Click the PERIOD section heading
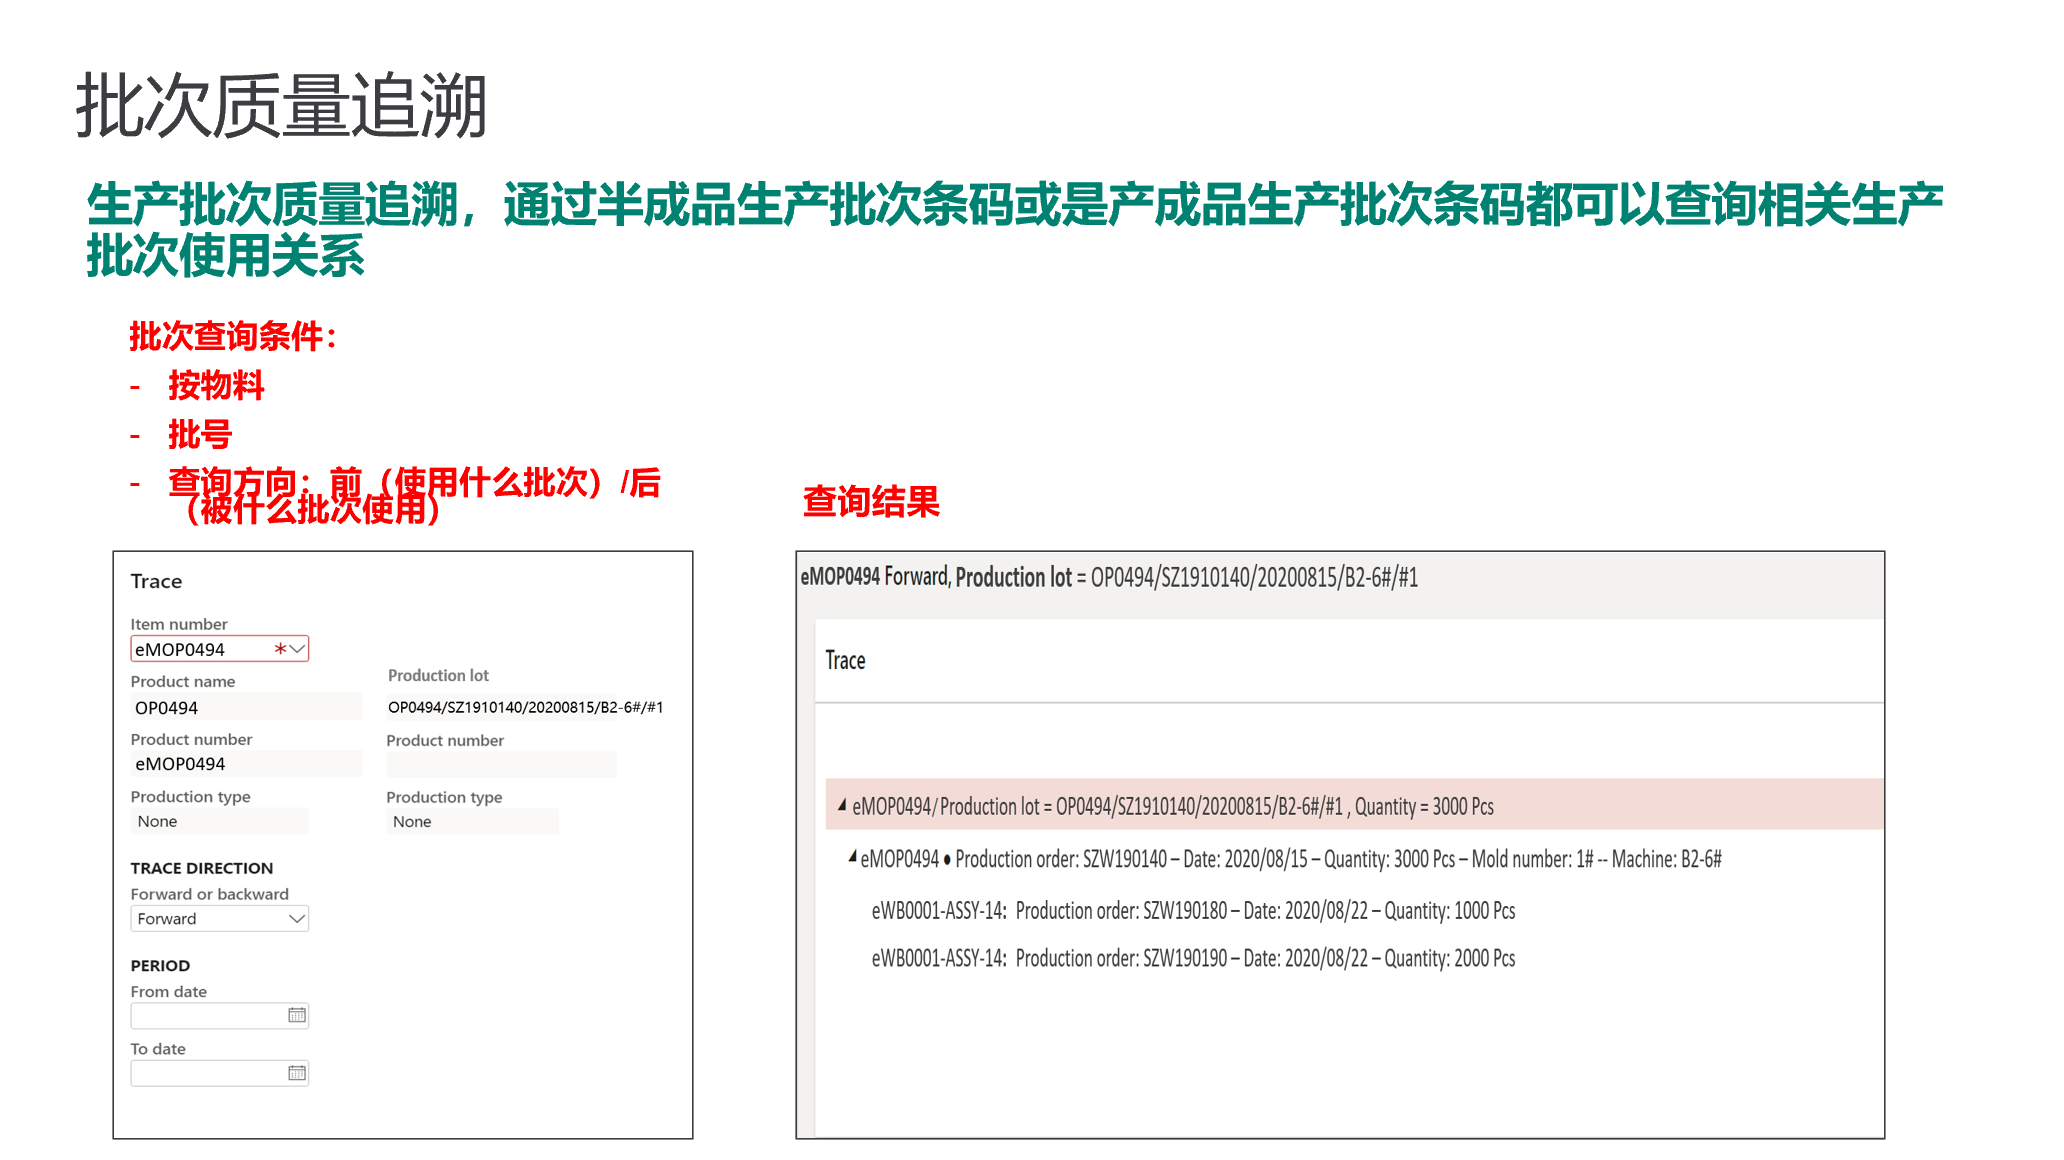The image size is (2064, 1160). pos(160,965)
